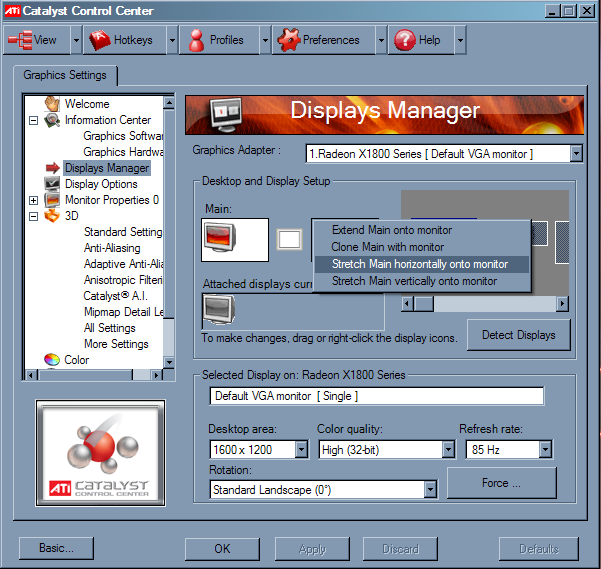Click the Defaults button
Screen dimensions: 601x569
click(539, 549)
